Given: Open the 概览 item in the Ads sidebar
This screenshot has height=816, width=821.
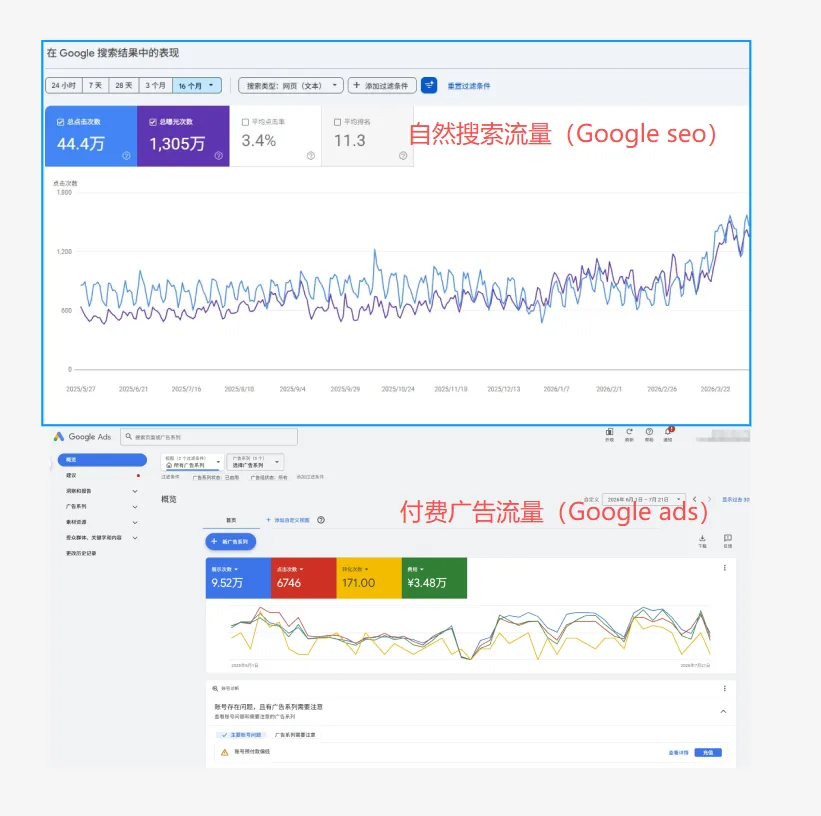Looking at the screenshot, I should (102, 459).
